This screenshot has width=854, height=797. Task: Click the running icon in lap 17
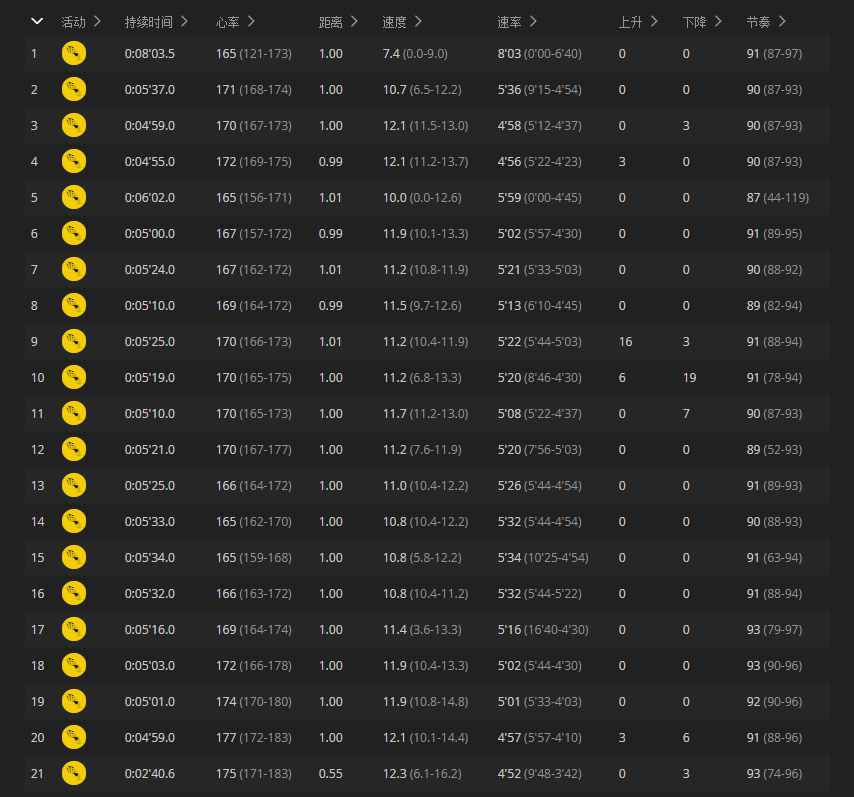74,629
